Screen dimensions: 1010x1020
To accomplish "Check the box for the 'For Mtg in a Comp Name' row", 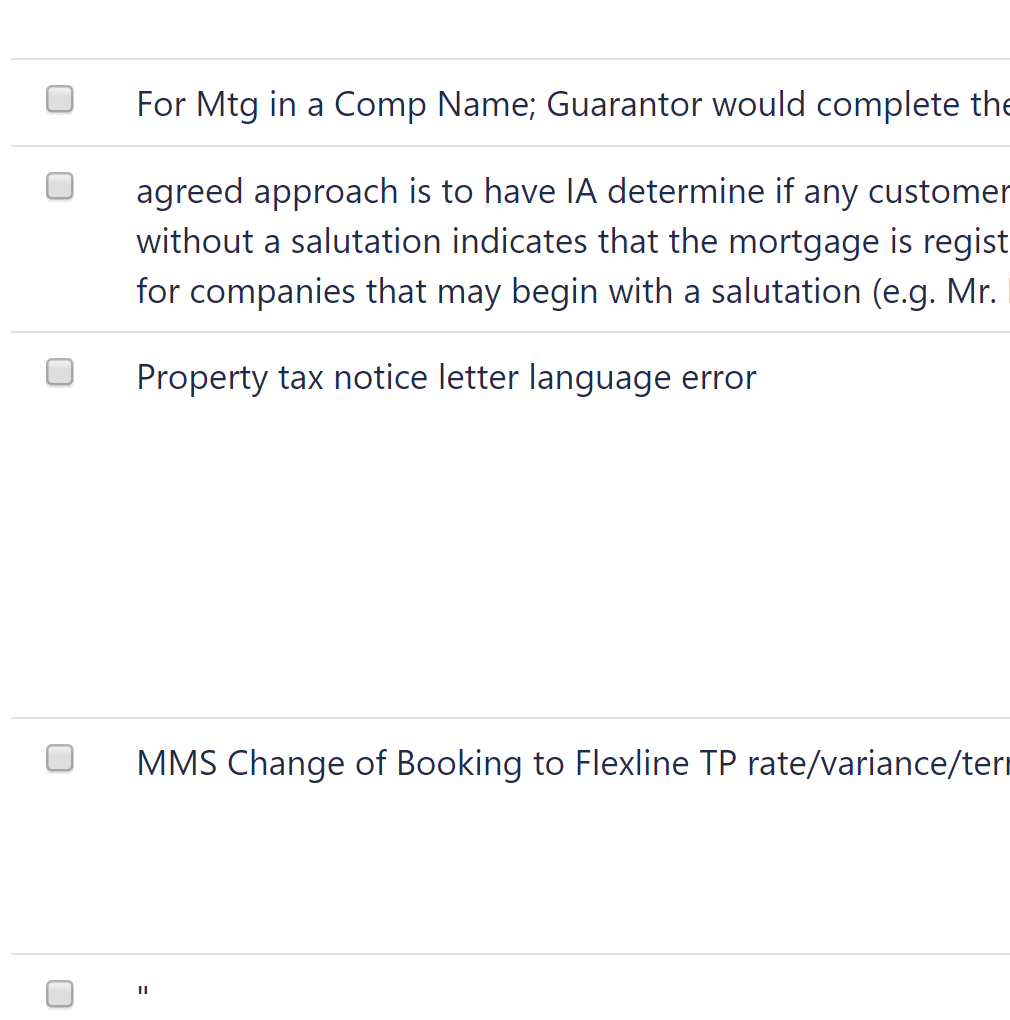I will click(x=60, y=100).
